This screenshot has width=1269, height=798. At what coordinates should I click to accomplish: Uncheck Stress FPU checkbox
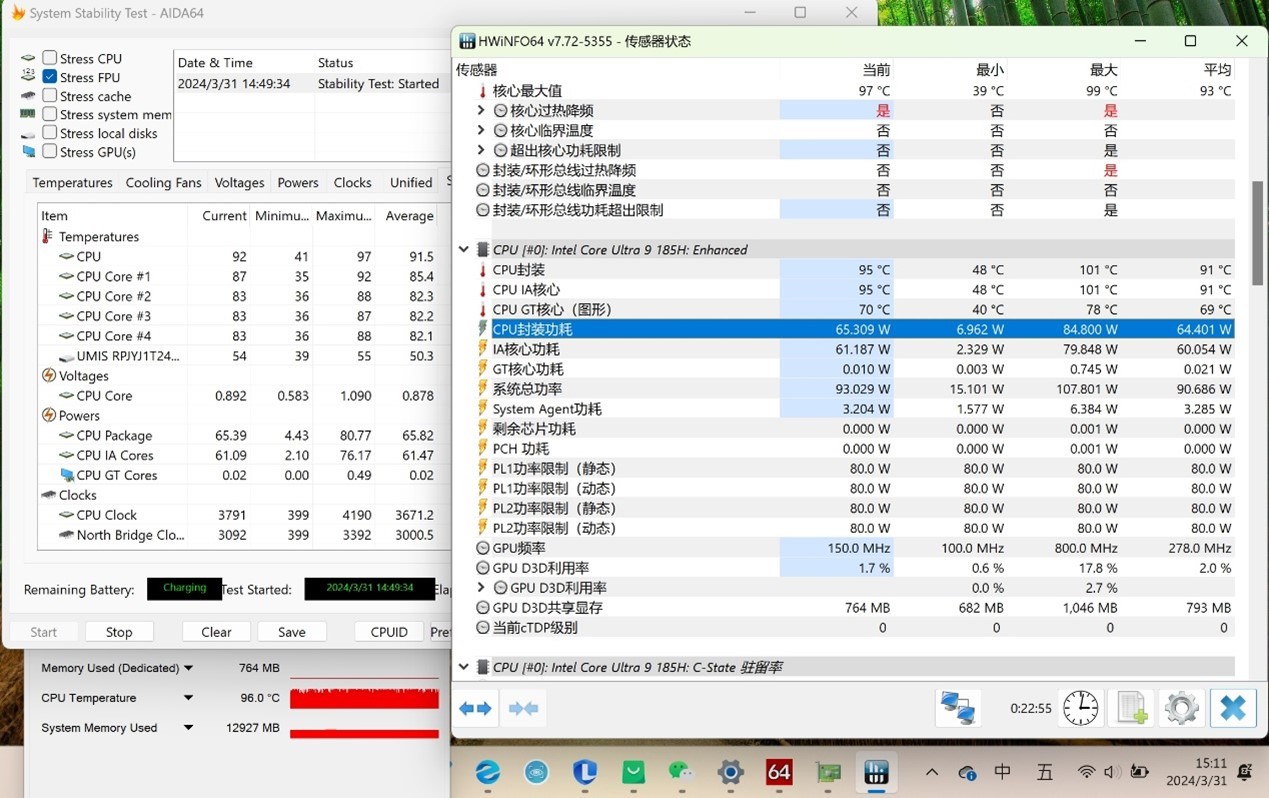[x=49, y=77]
